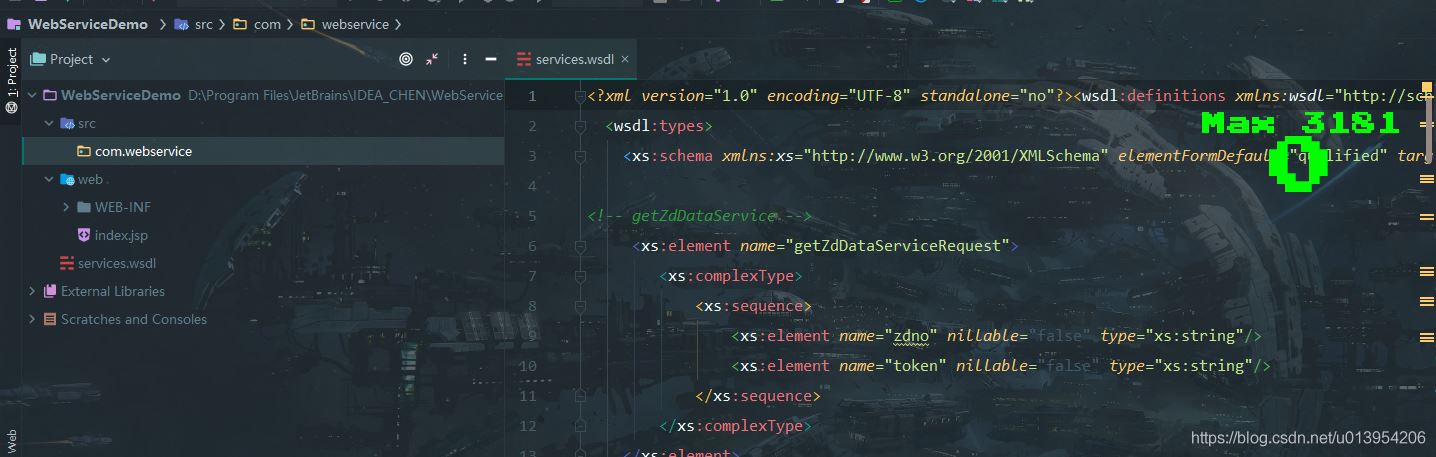Image resolution: width=1436 pixels, height=457 pixels.
Task: Collapse the WebServiceDemo root node
Action: pyautogui.click(x=32, y=95)
